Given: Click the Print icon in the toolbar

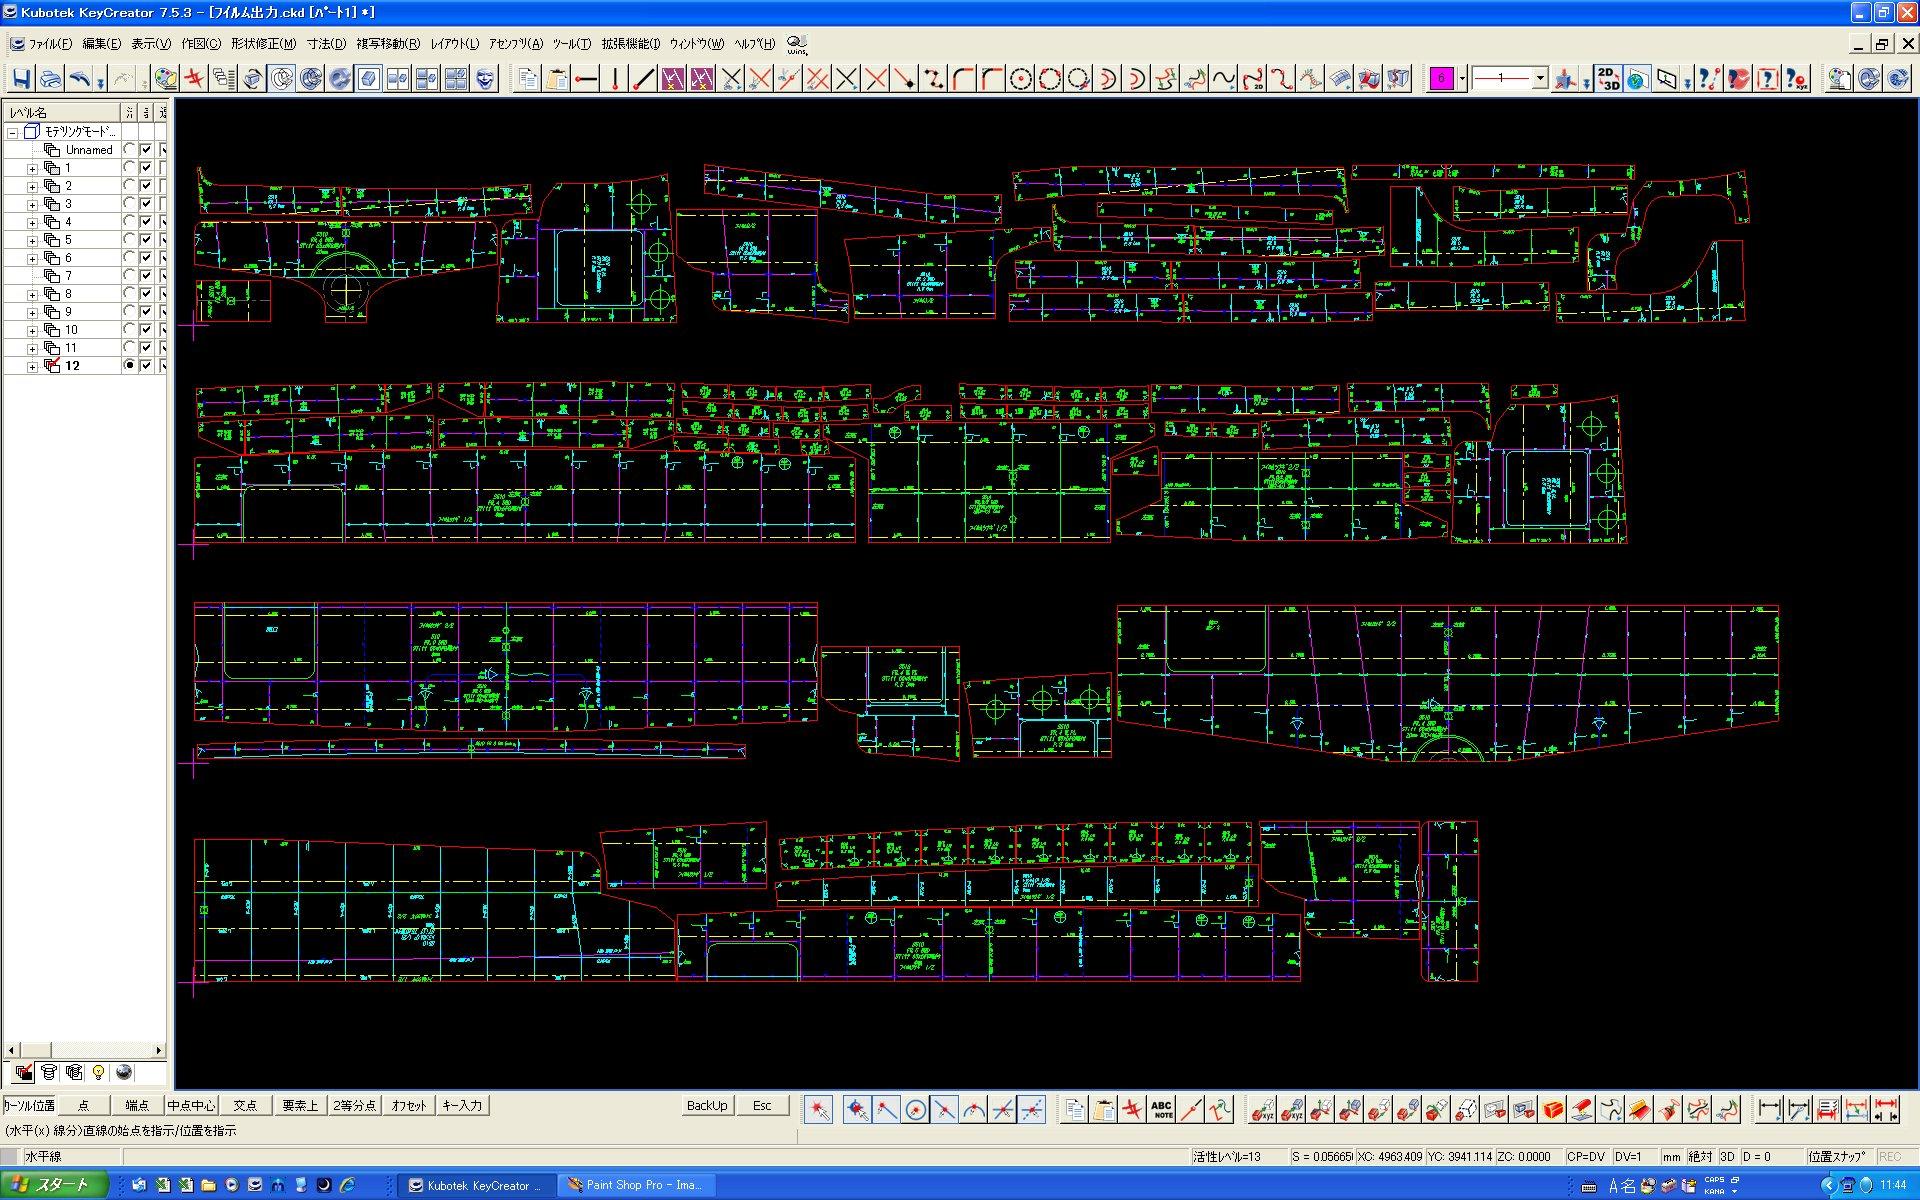Looking at the screenshot, I should 50,78.
